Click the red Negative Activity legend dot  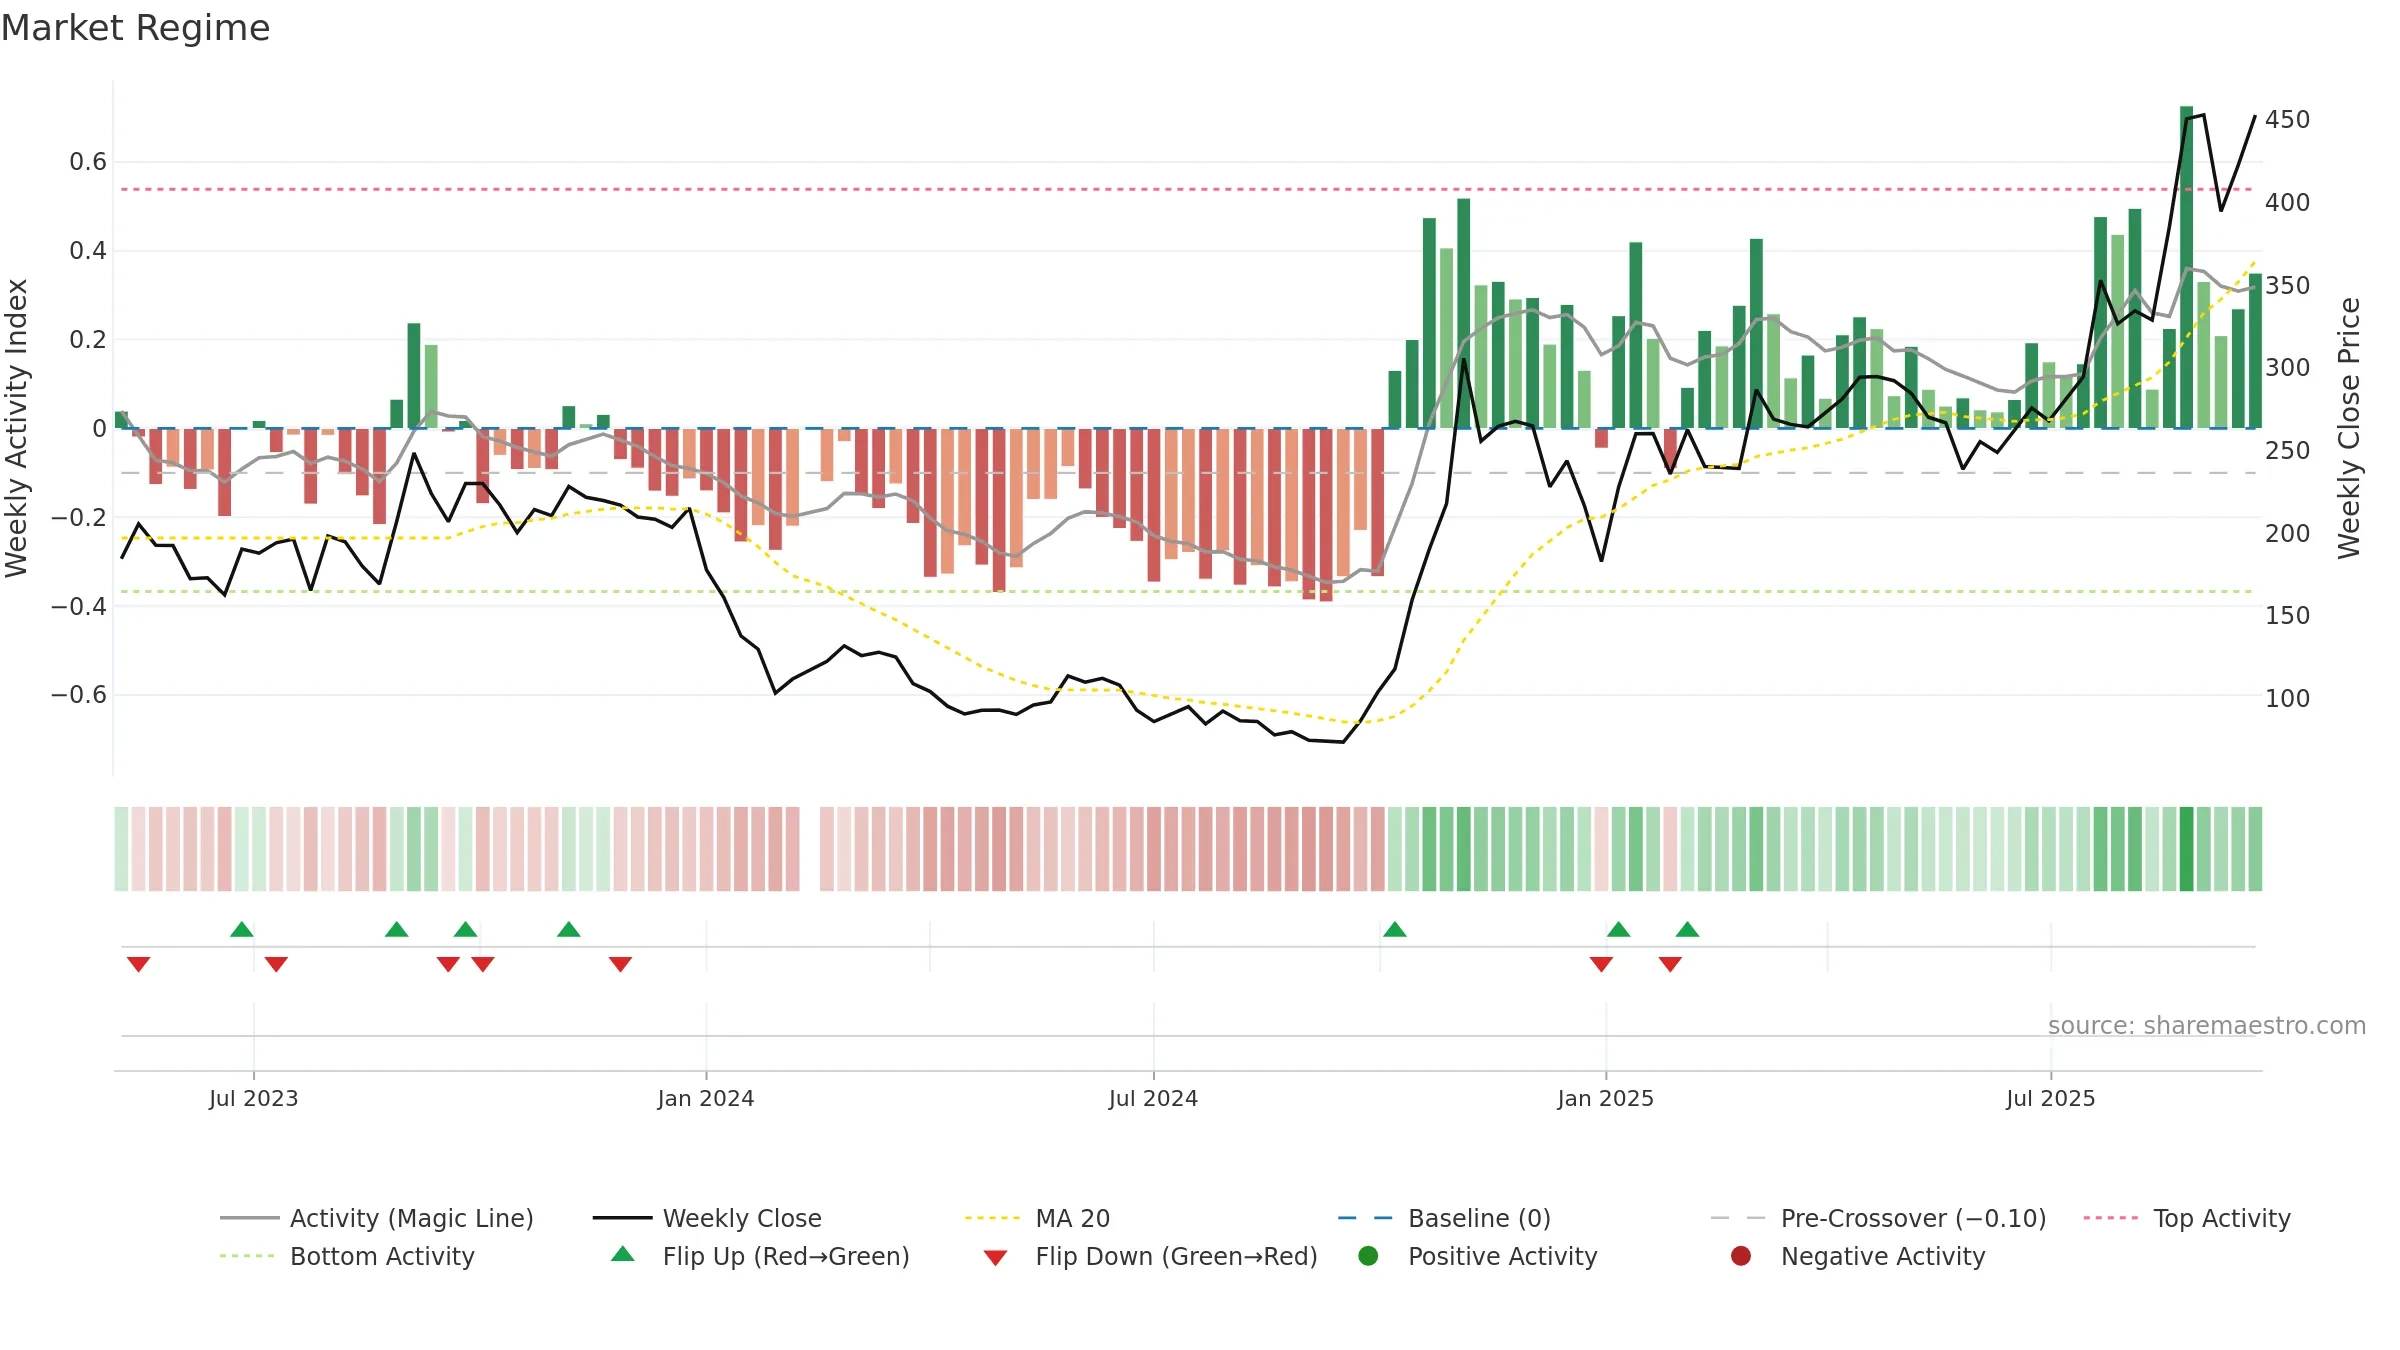1741,1256
